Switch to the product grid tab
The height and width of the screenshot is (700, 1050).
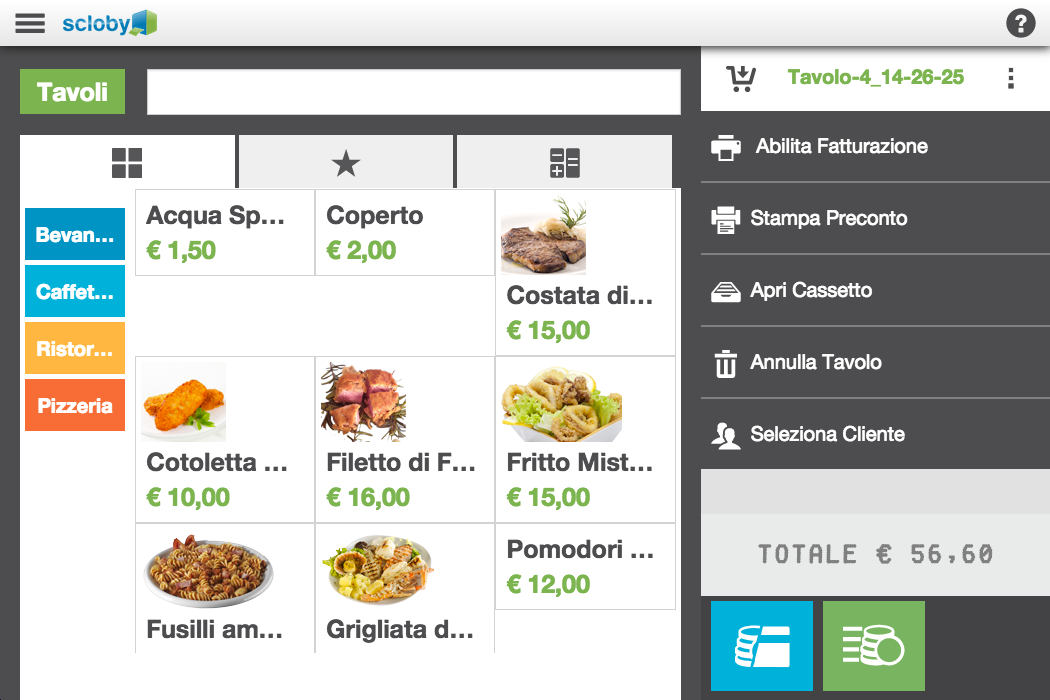(127, 163)
